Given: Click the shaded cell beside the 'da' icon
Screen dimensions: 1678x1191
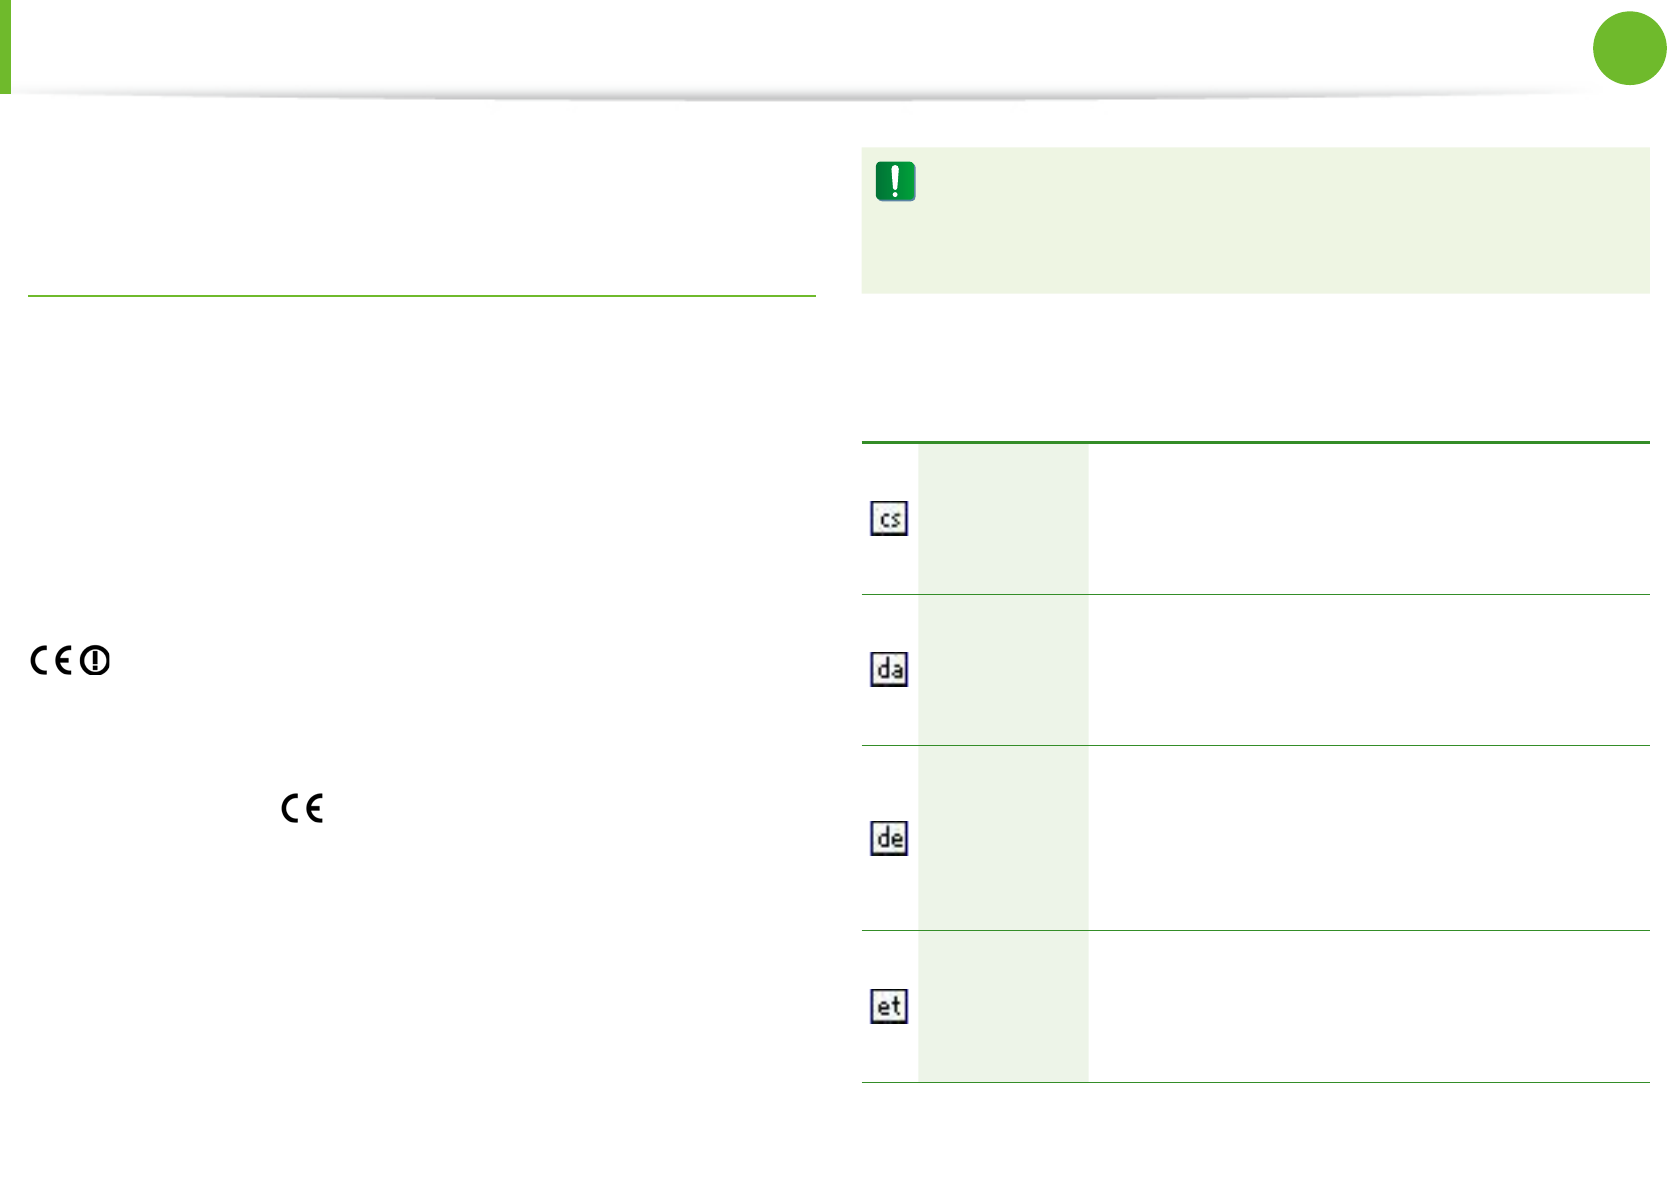Looking at the screenshot, I should click(x=1003, y=670).
